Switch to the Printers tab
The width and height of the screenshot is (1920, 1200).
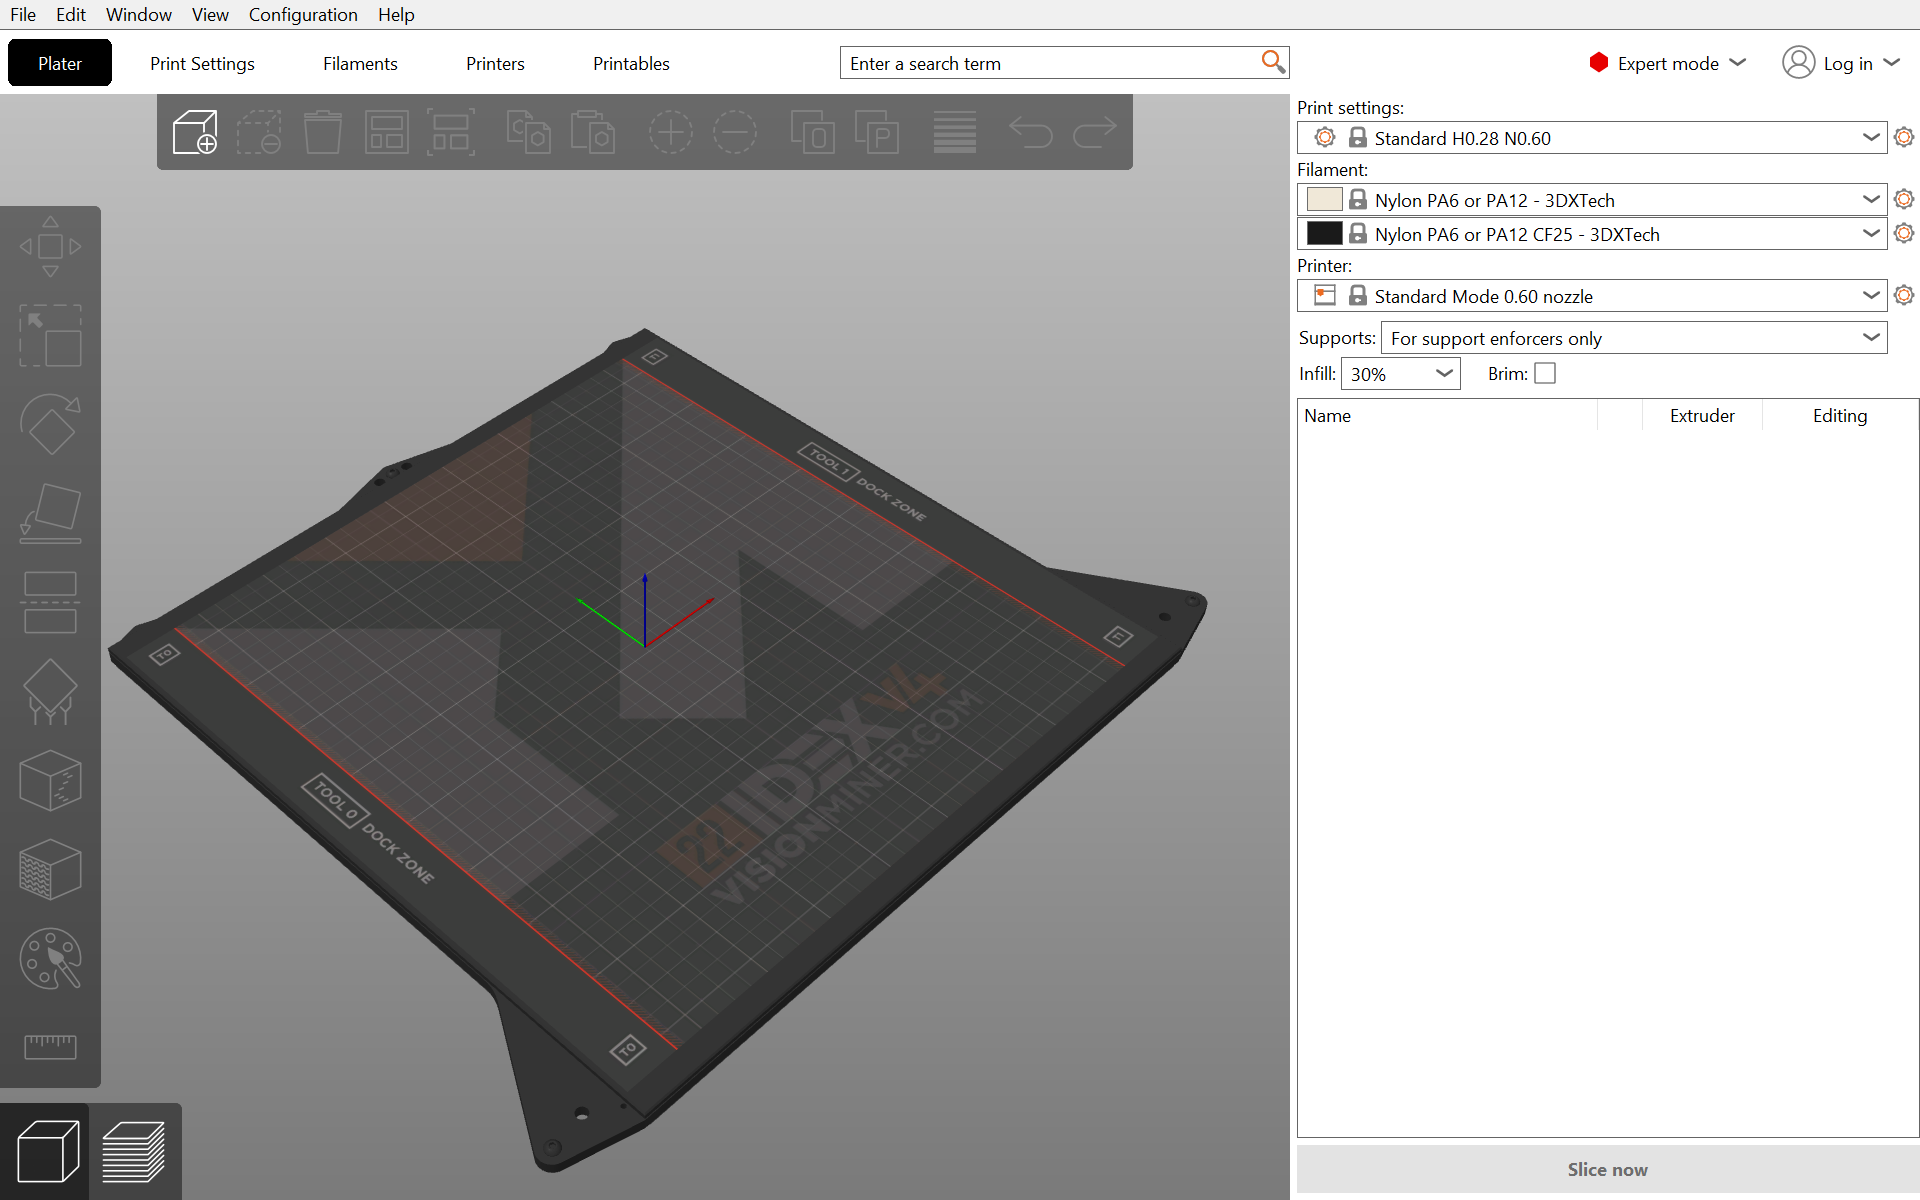click(x=495, y=63)
